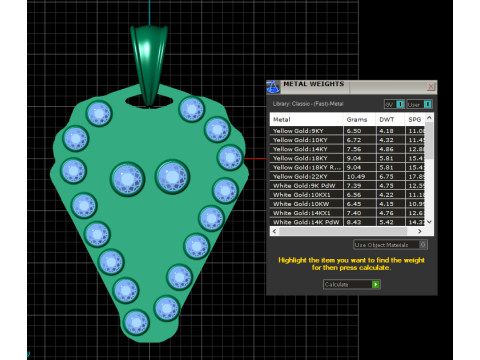The image size is (480, 360).
Task: Click the 6.50 grams cell
Action: [x=359, y=131]
